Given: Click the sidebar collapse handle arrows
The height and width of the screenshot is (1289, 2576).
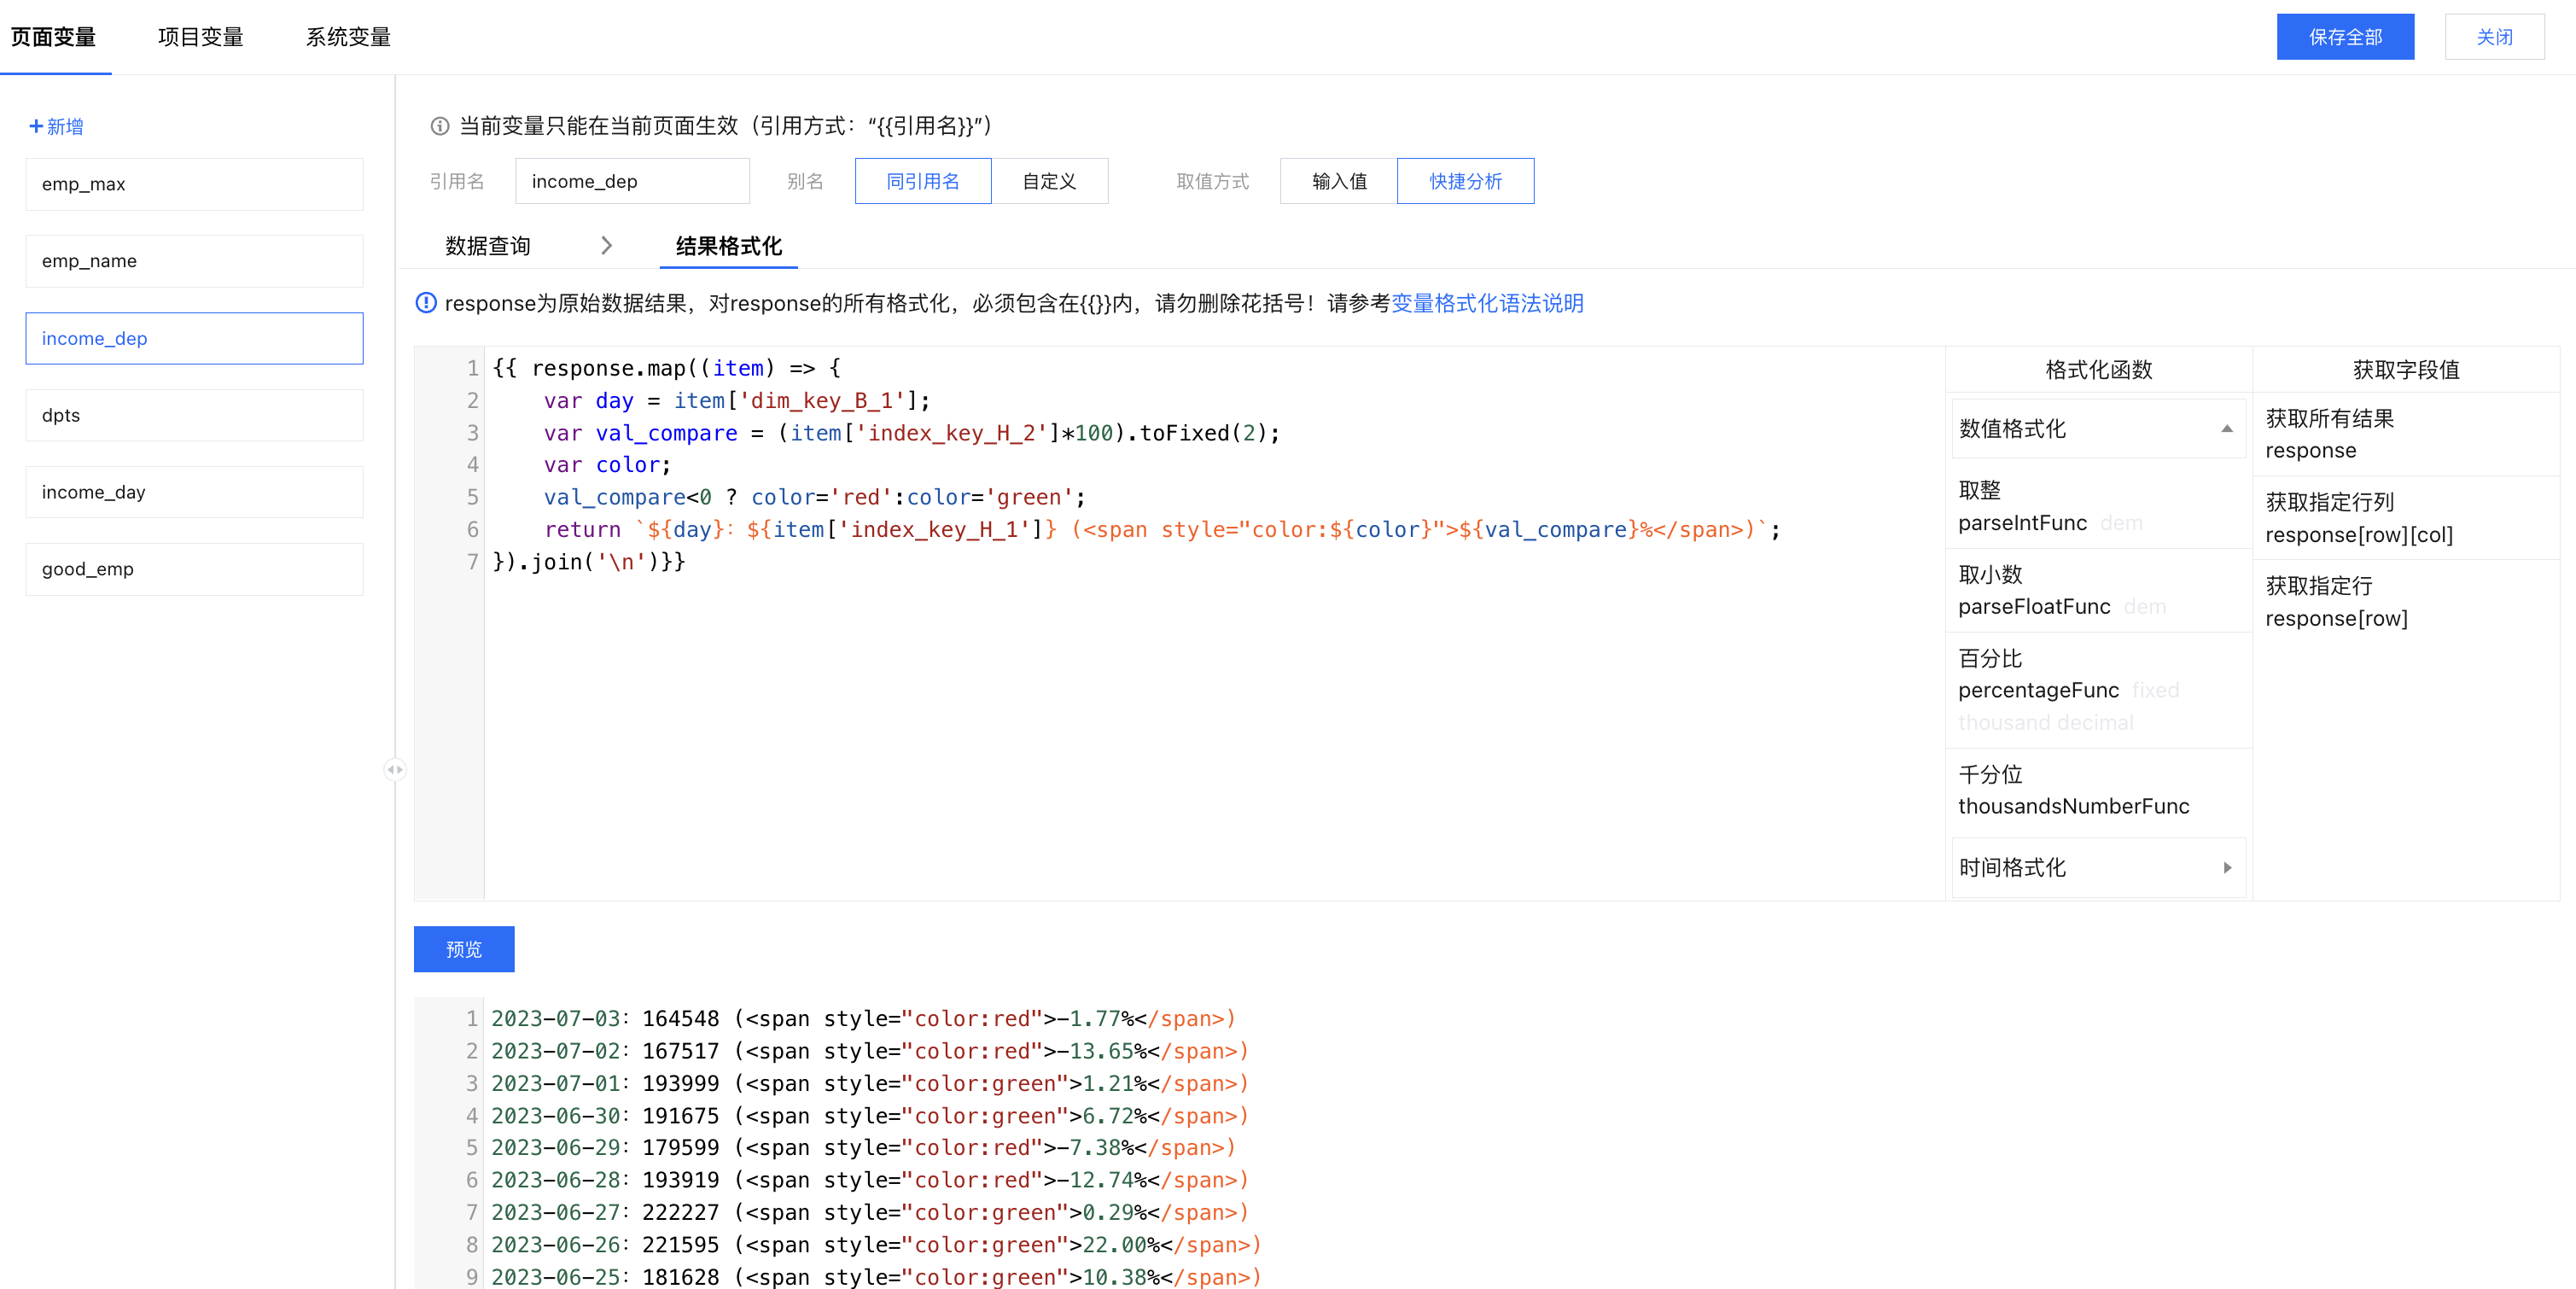Looking at the screenshot, I should (395, 769).
